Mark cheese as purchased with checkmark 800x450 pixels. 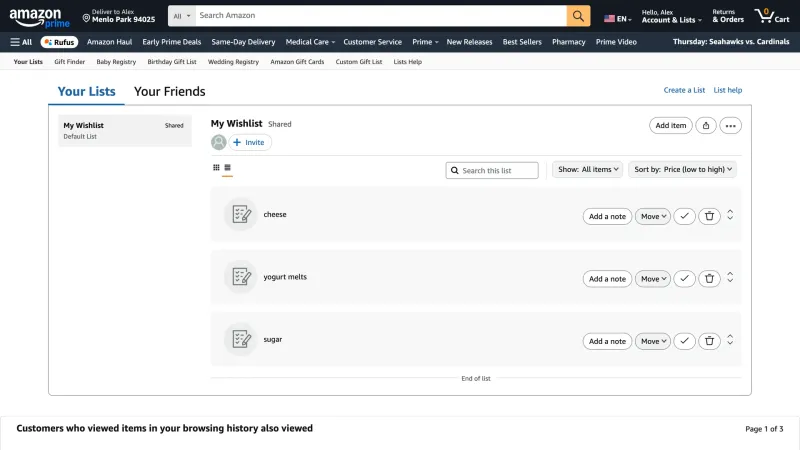(684, 216)
